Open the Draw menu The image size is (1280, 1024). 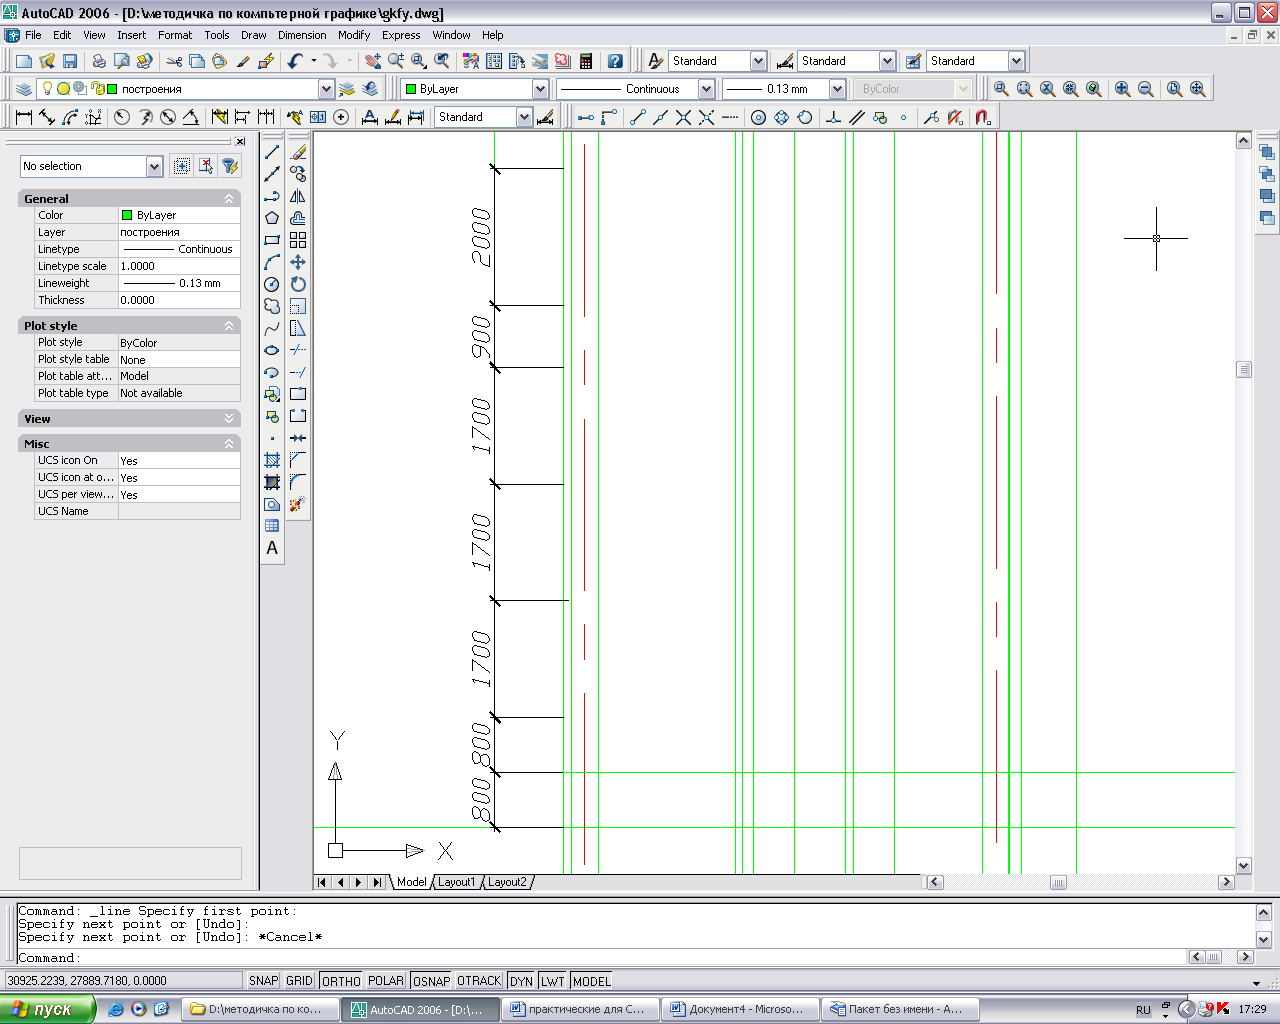254,35
